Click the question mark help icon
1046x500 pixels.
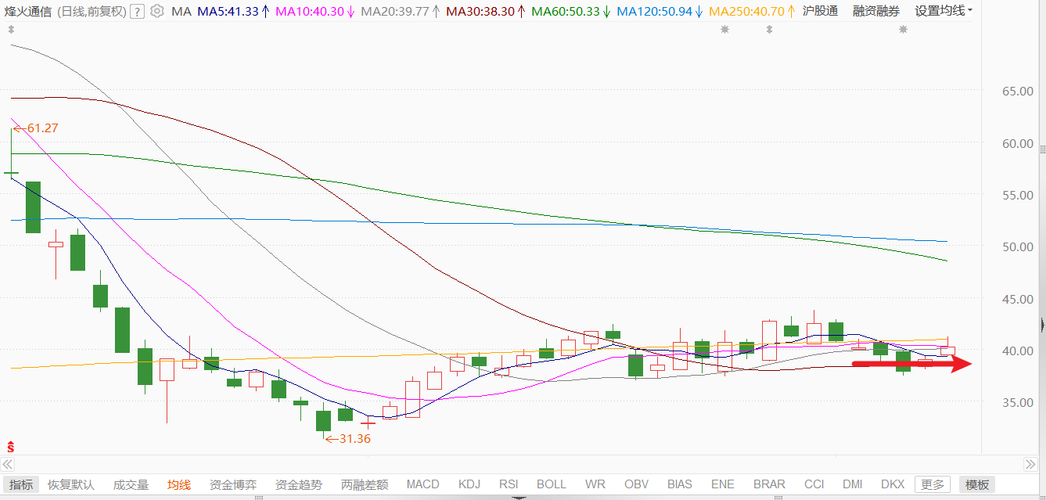click(x=137, y=11)
